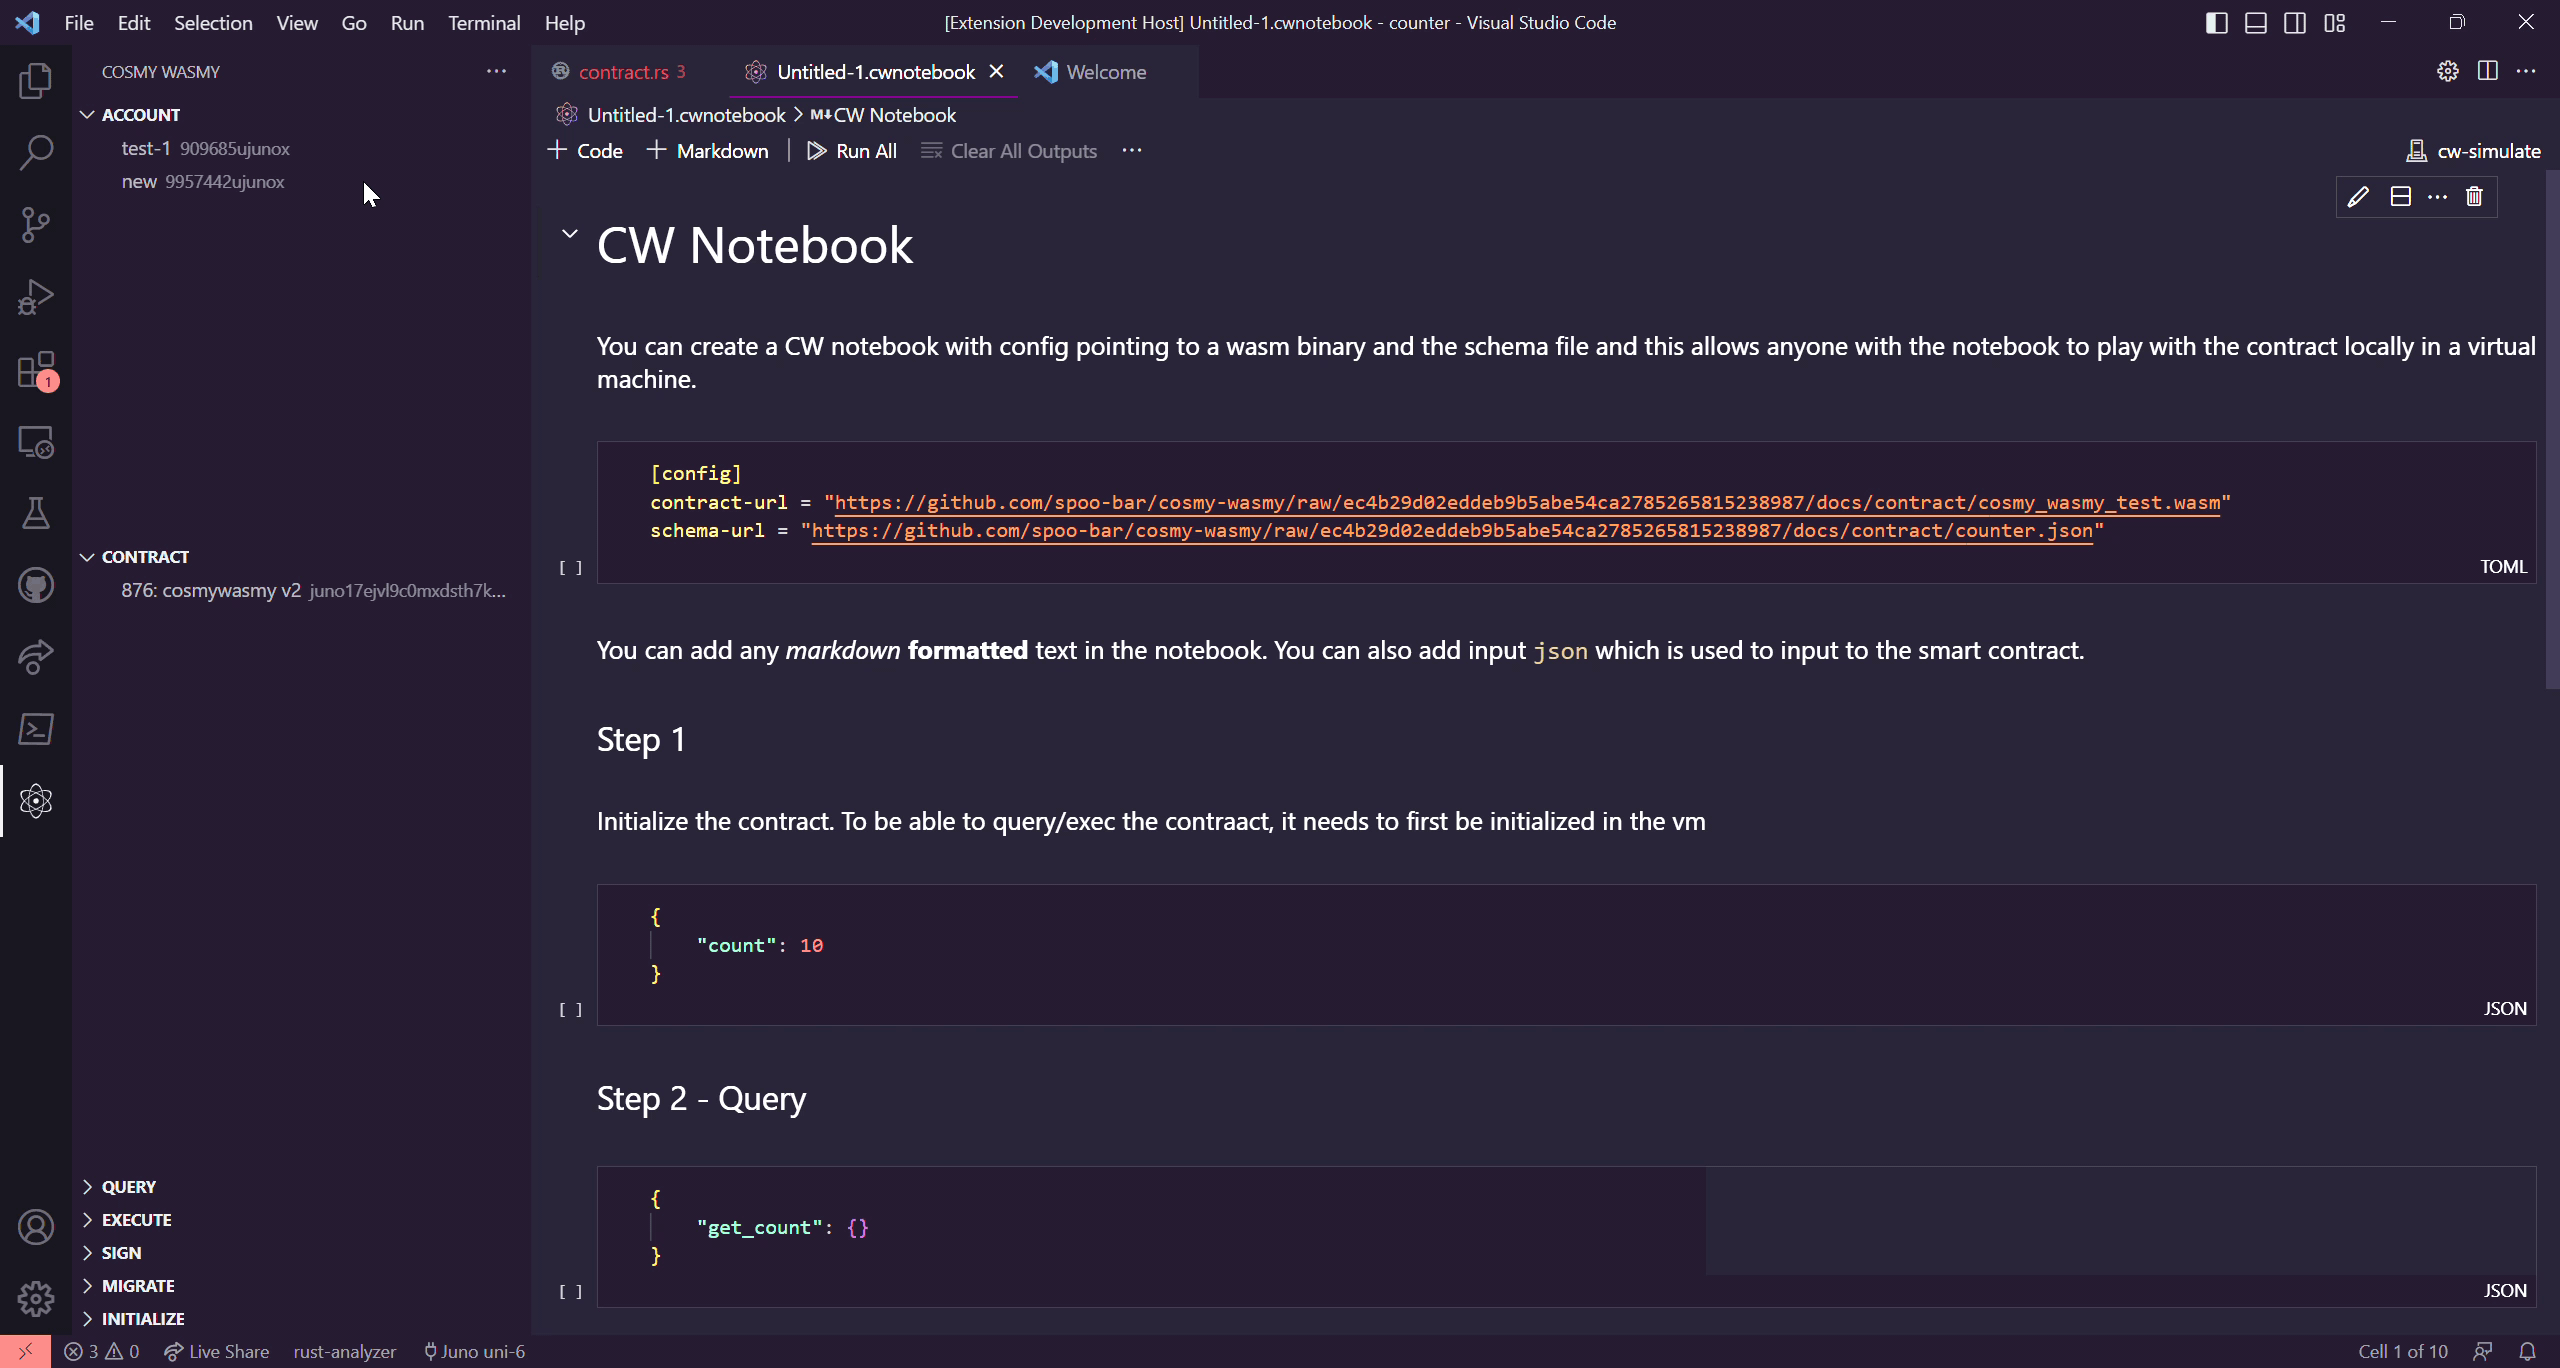The image size is (2560, 1368).
Task: Open the Testing flask icon
Action: (x=36, y=514)
